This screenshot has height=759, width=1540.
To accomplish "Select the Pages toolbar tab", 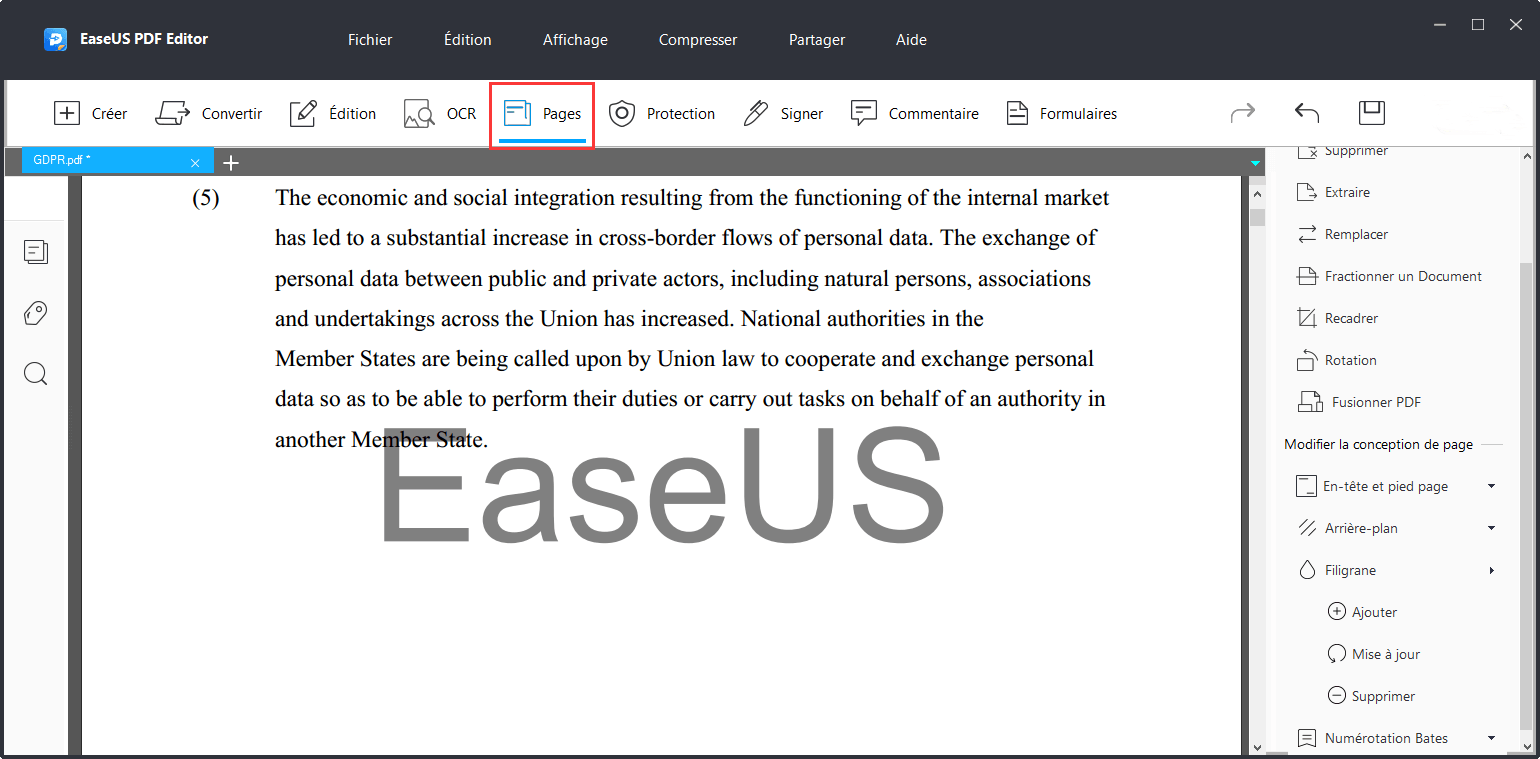I will (542, 114).
